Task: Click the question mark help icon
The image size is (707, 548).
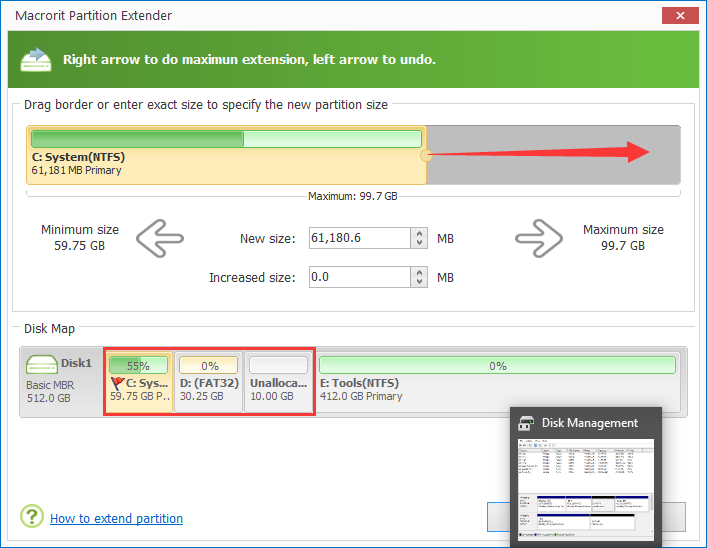Action: coord(32,517)
